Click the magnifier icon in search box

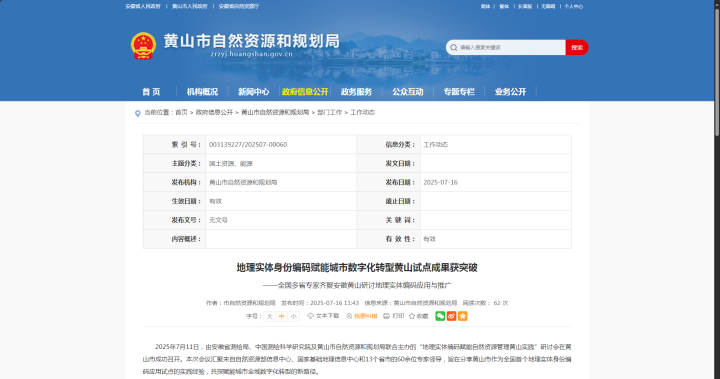click(454, 47)
